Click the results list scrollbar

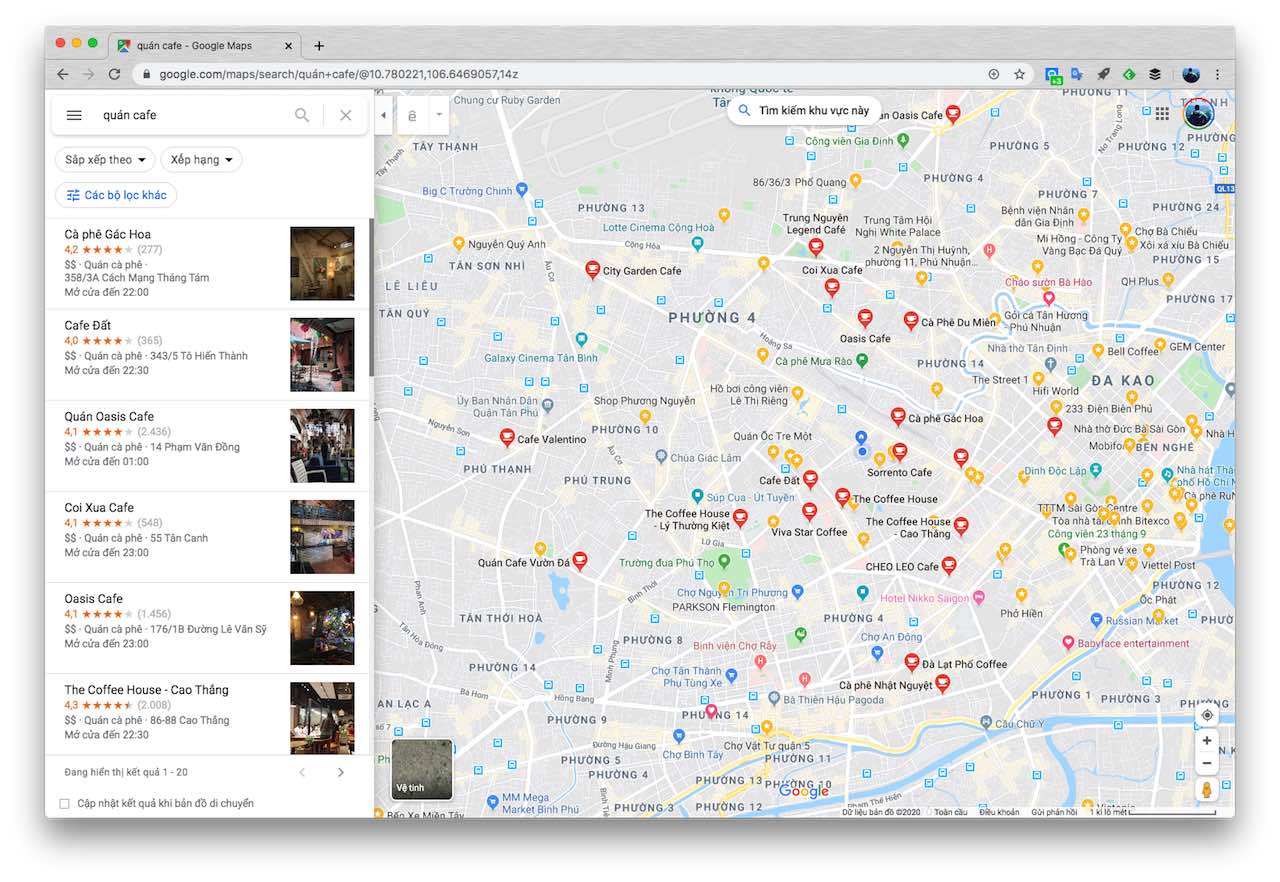[x=372, y=298]
